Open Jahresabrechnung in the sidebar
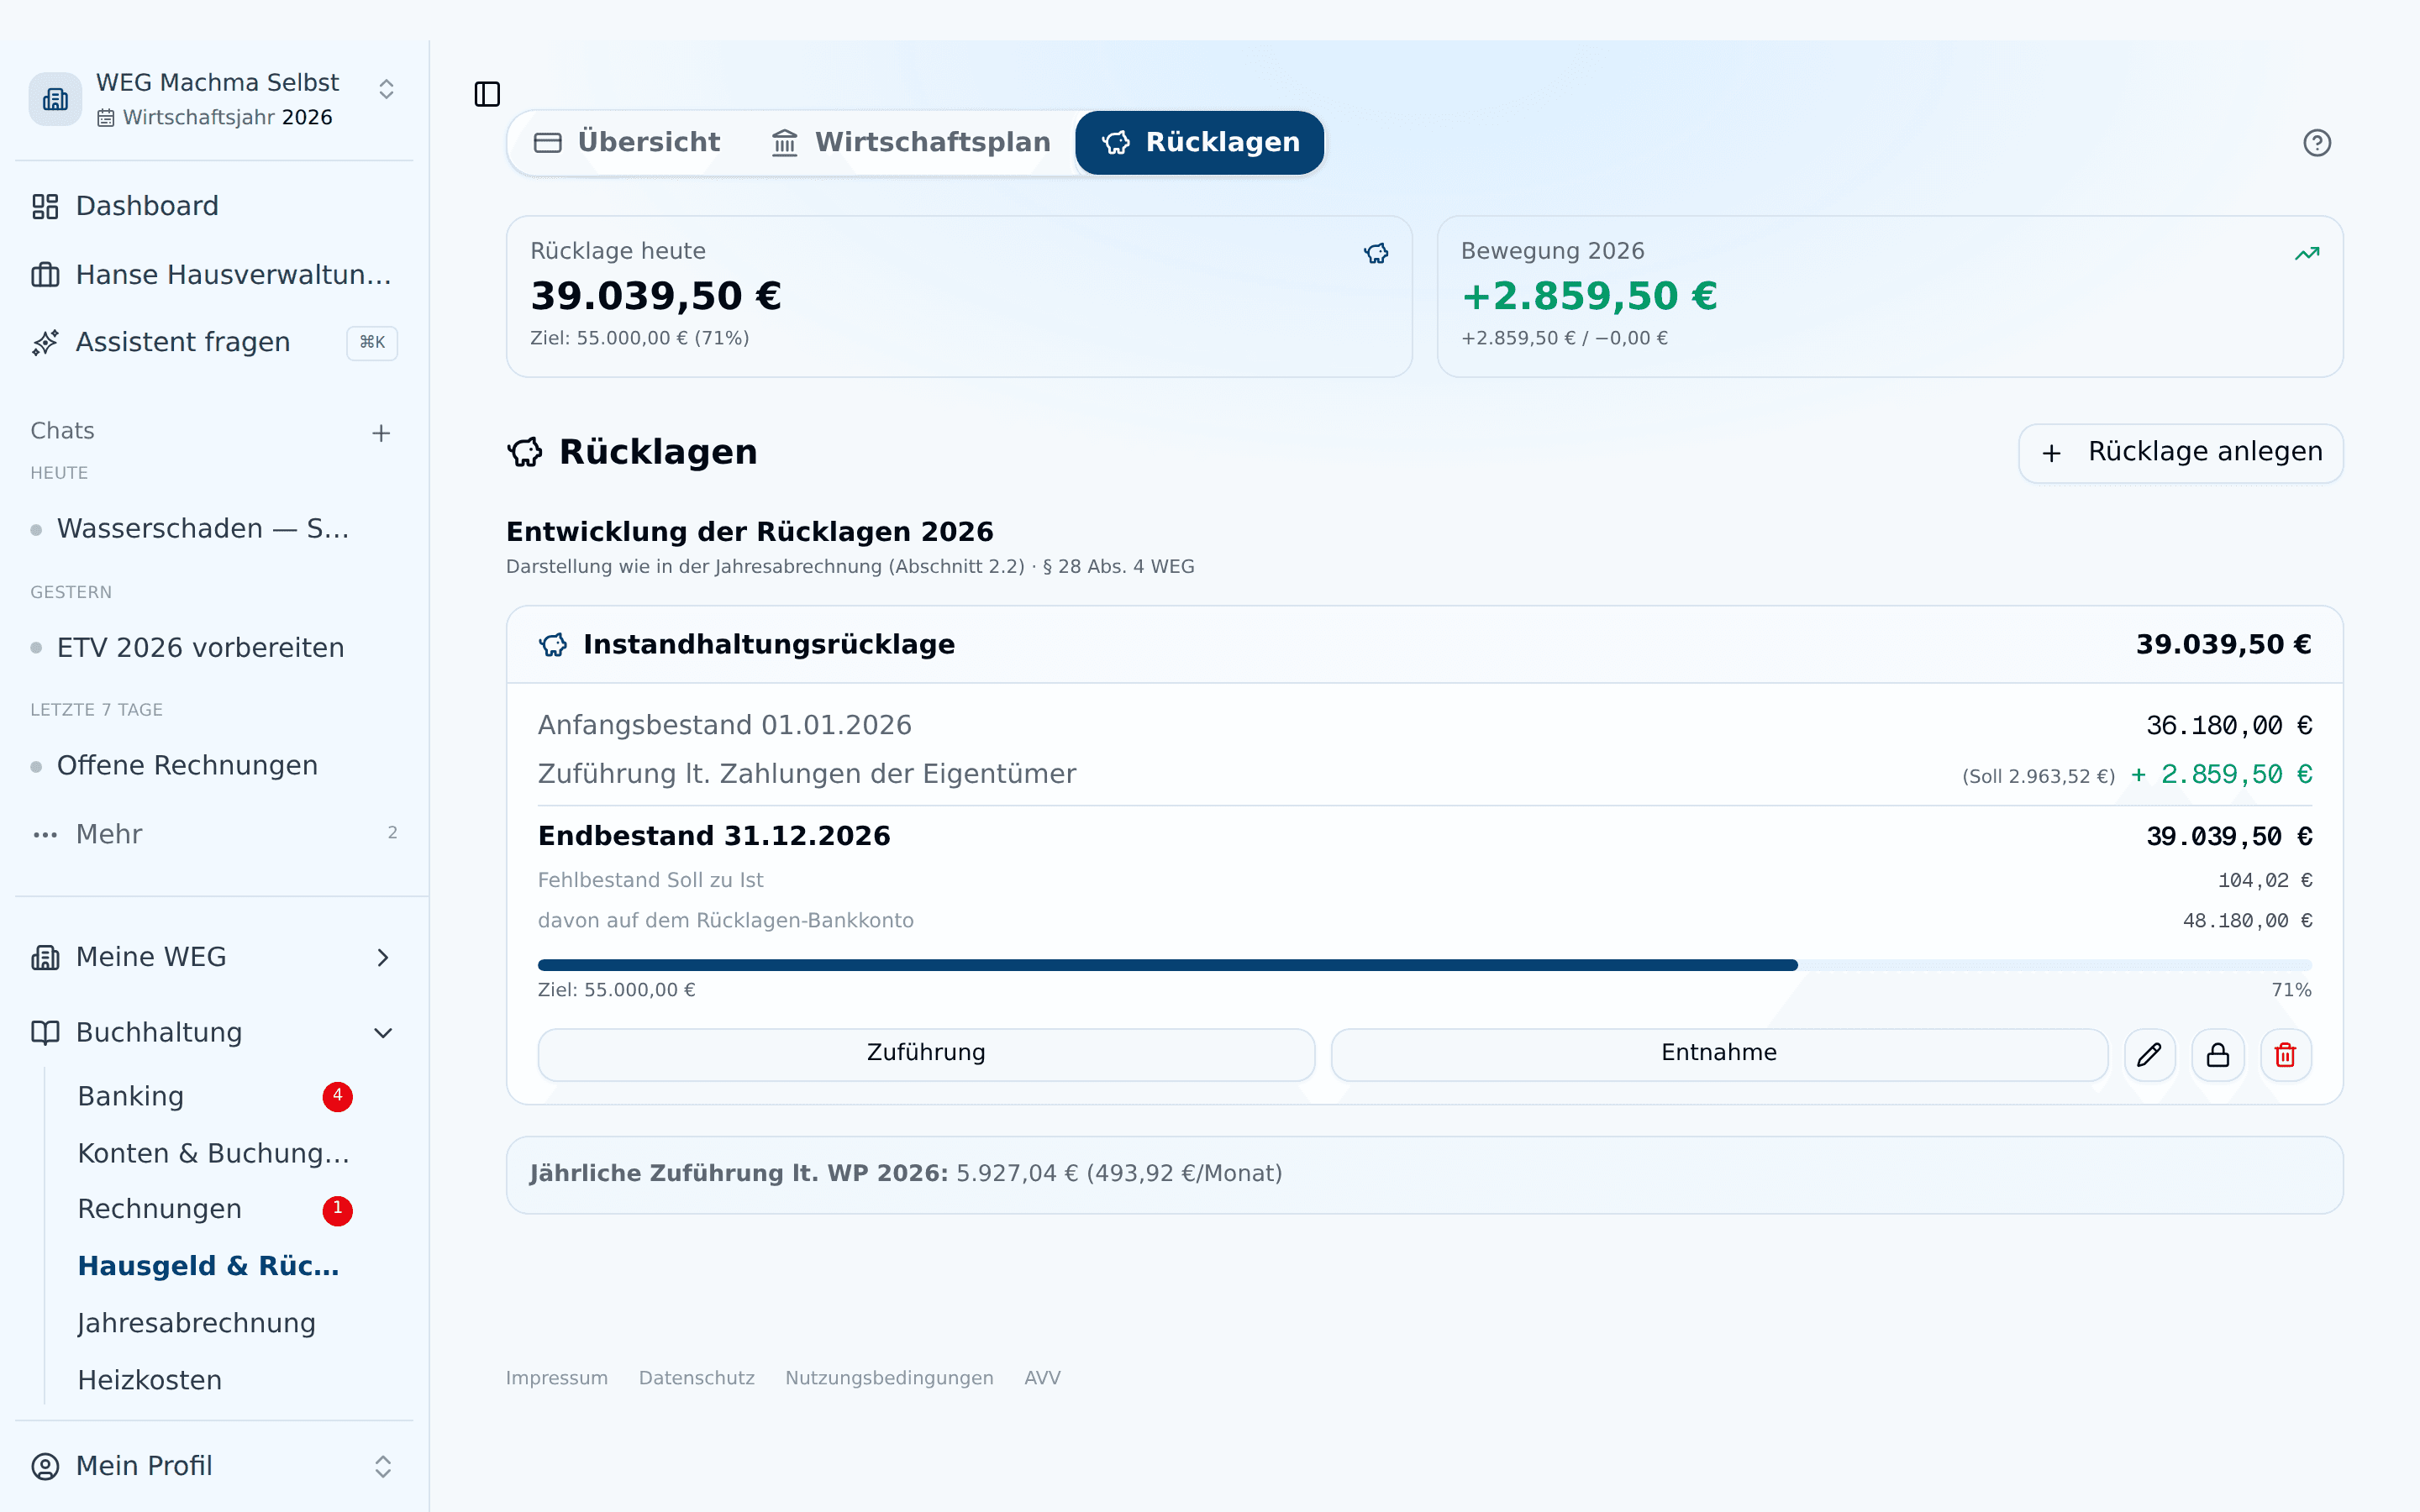 (214, 1323)
